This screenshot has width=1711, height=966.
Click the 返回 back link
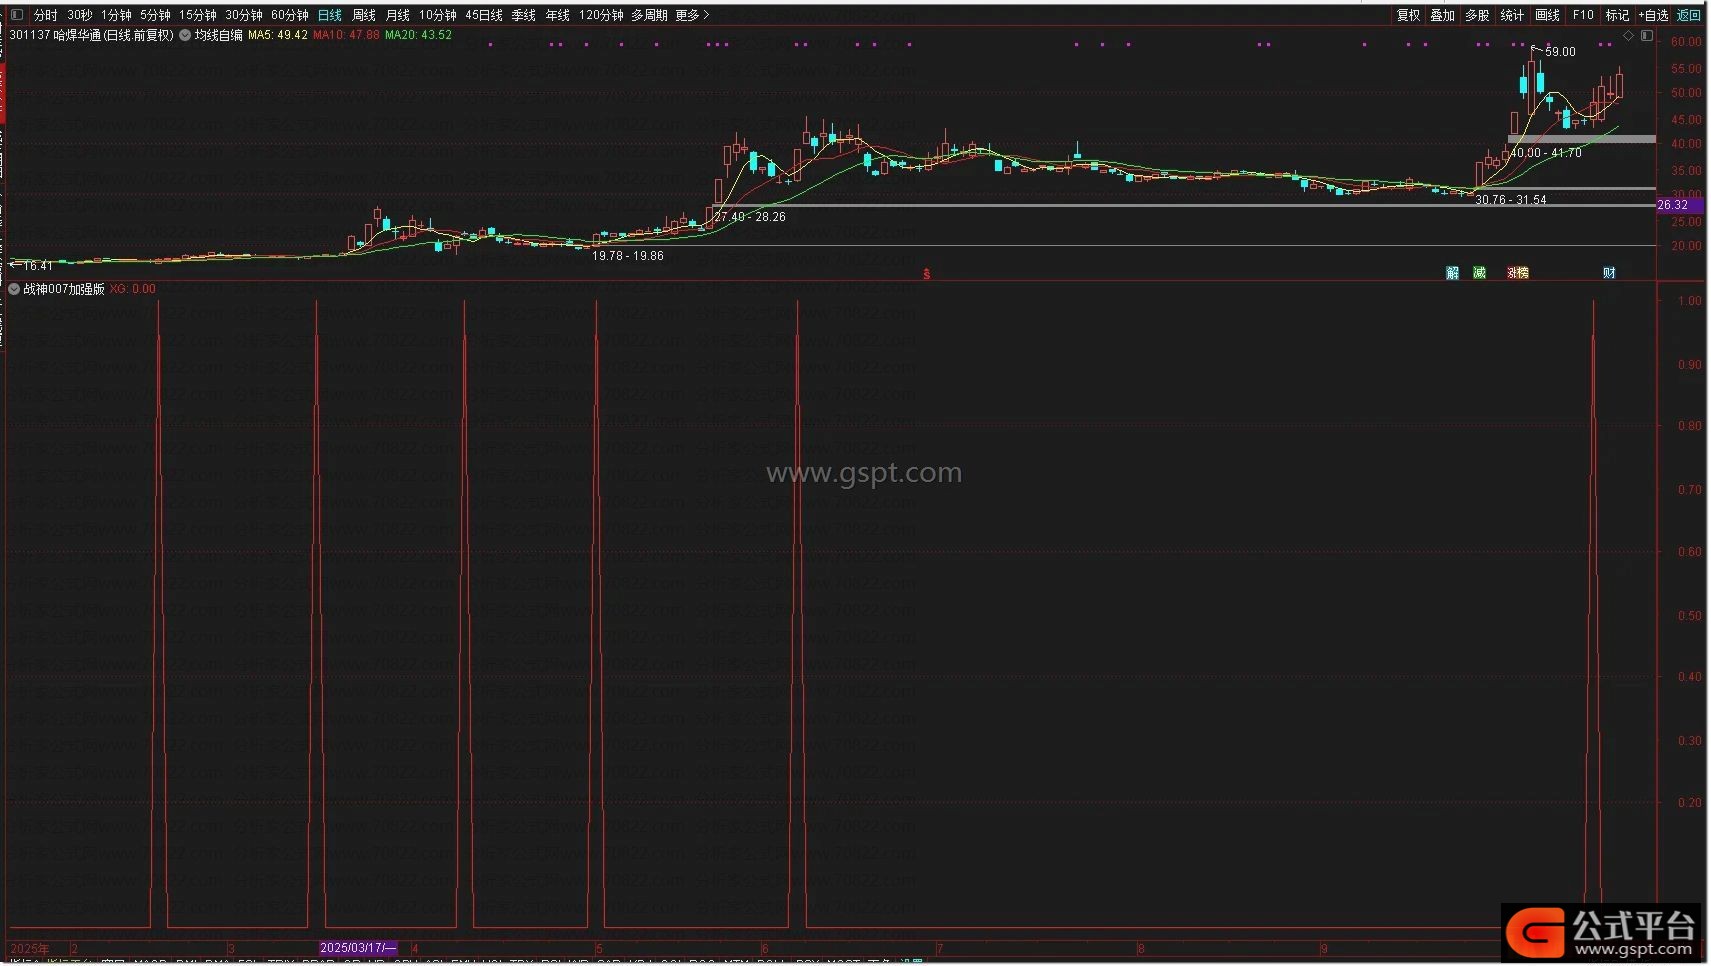(1689, 15)
